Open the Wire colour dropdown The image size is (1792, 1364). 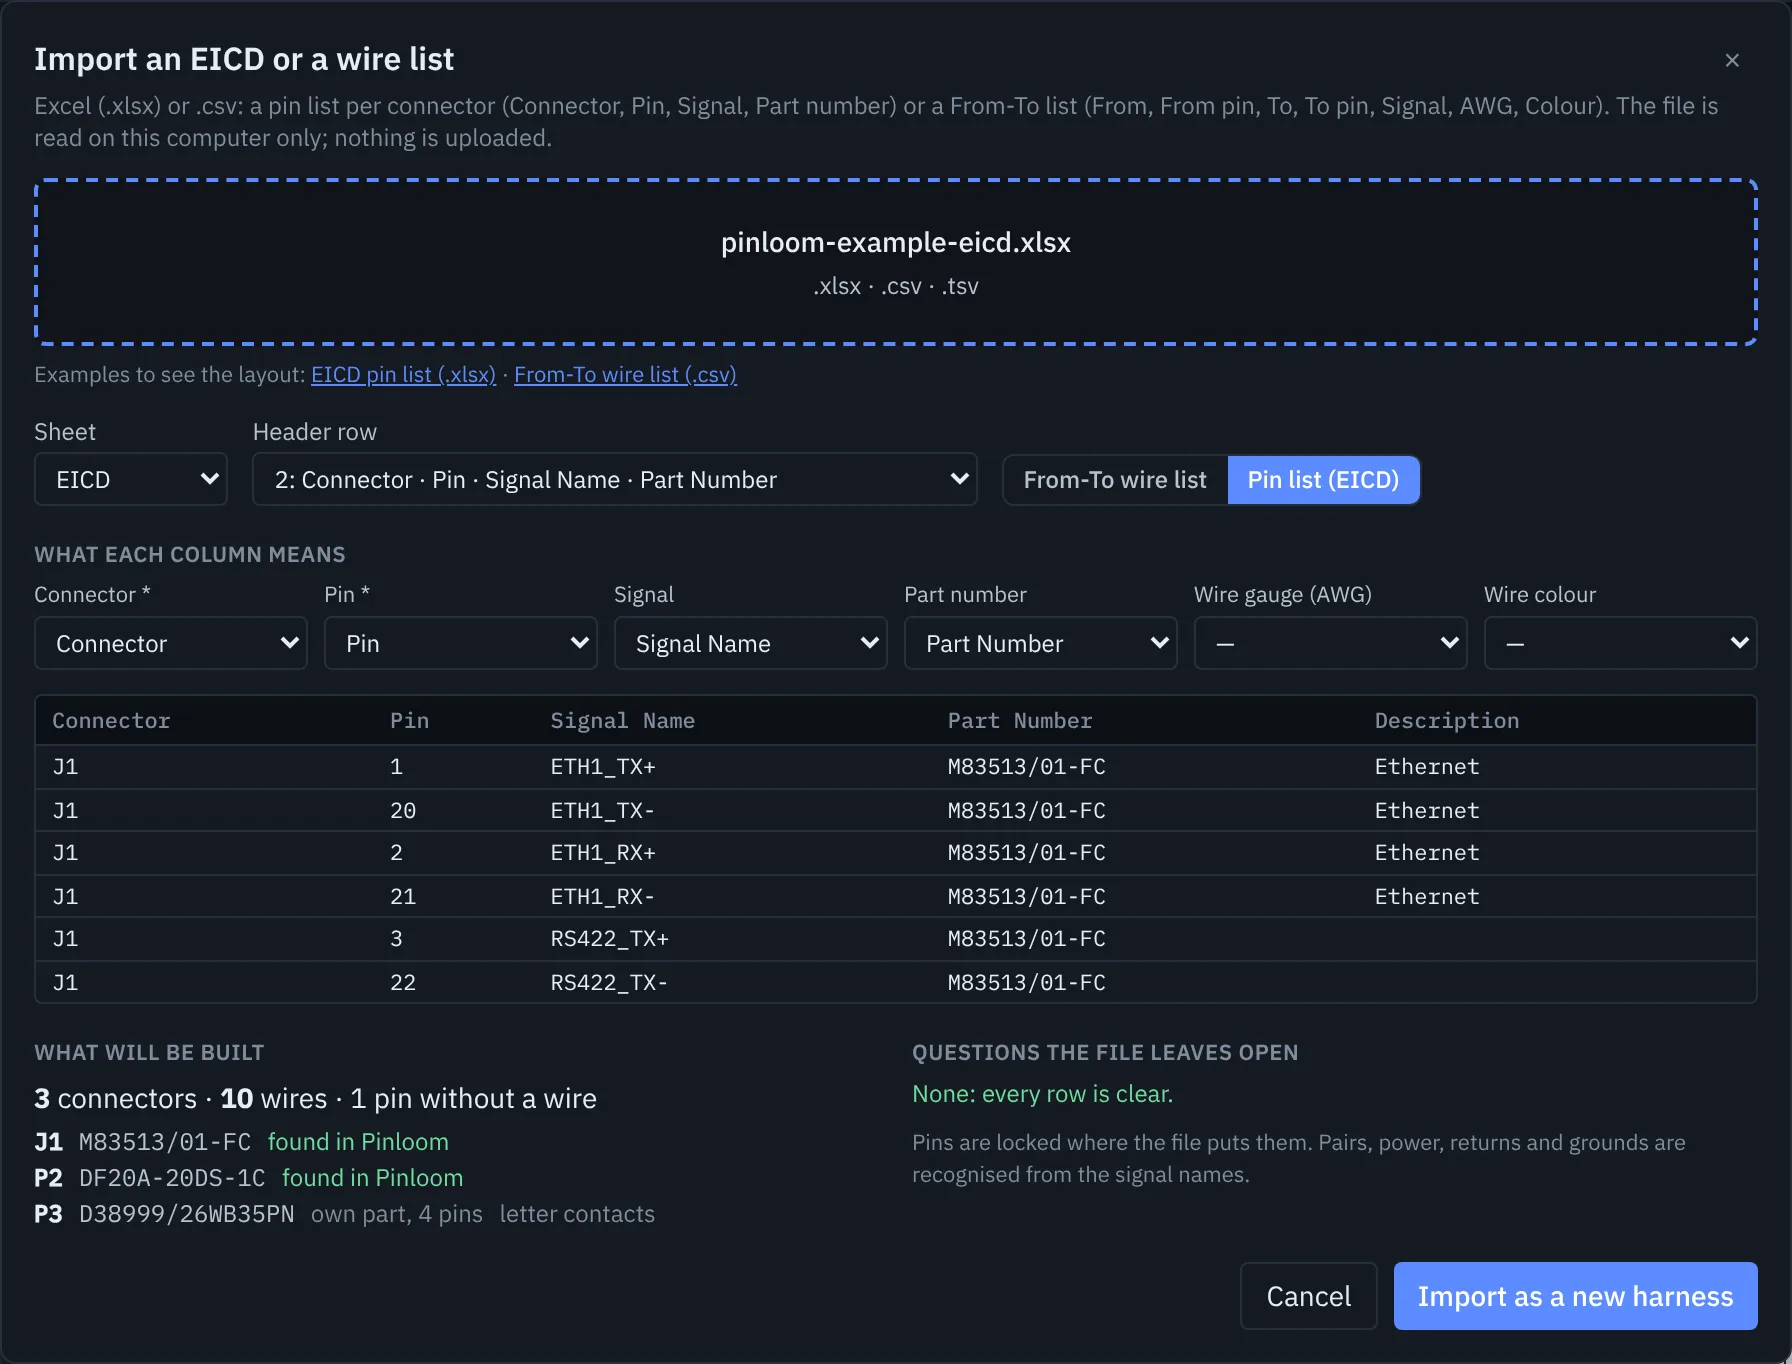(1621, 643)
